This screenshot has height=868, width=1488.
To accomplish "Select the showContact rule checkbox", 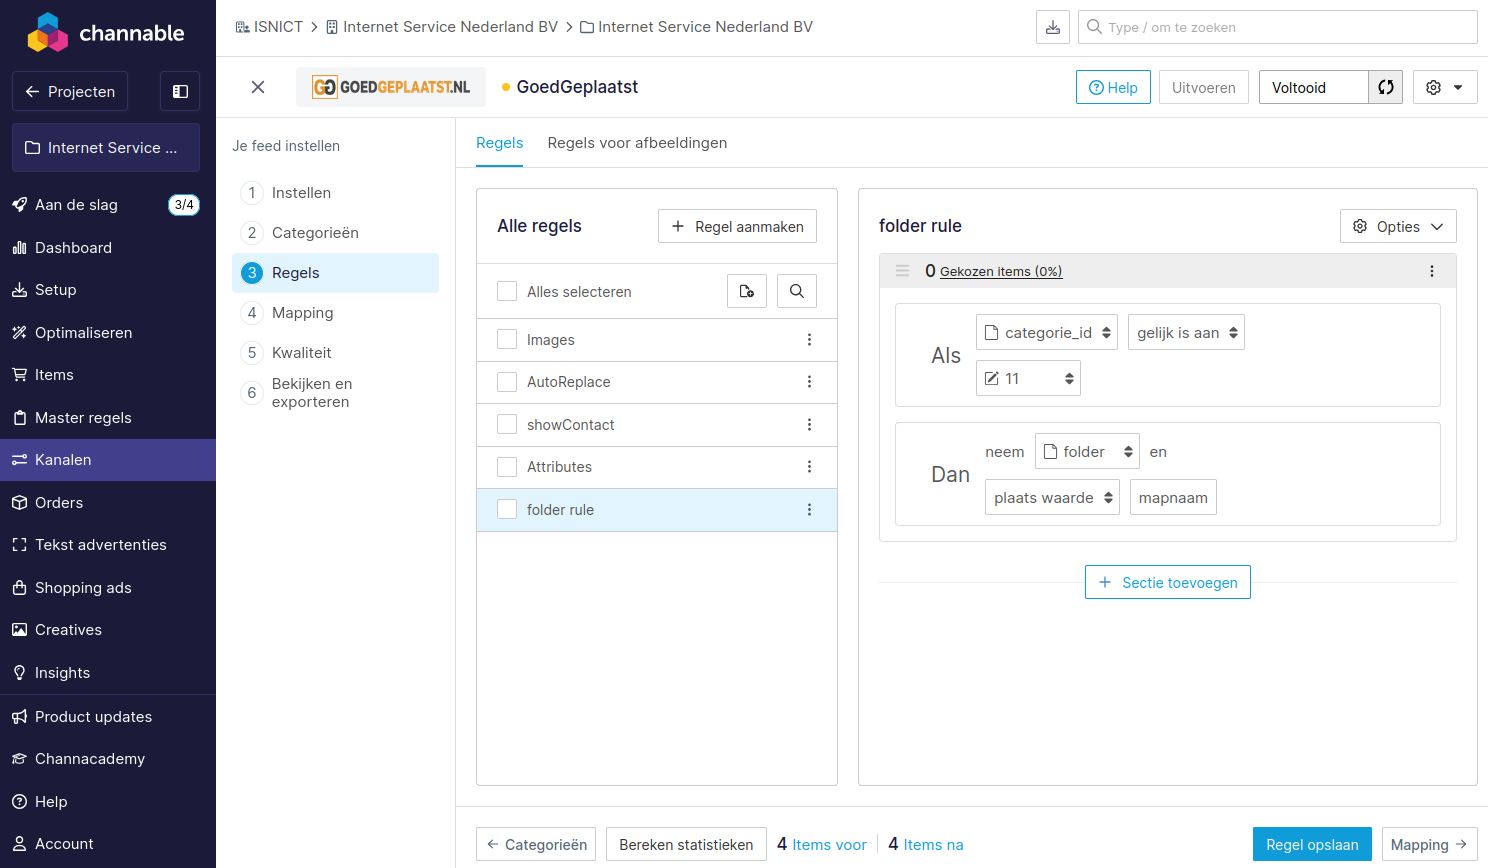I will tap(507, 425).
